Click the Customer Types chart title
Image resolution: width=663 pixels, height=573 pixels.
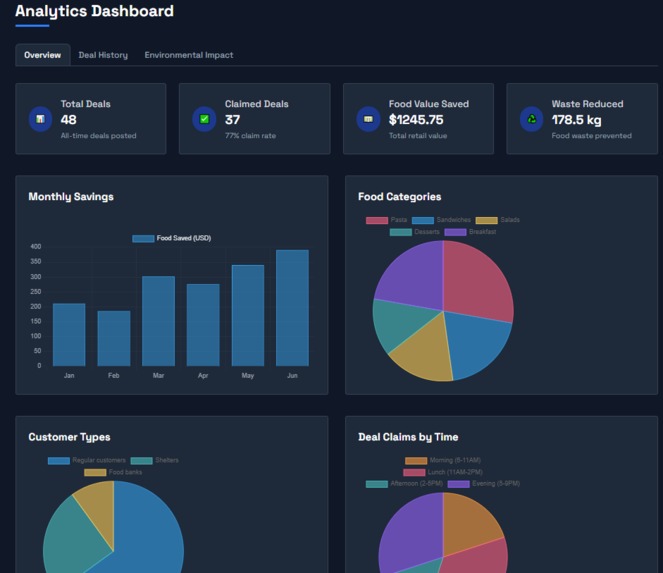[69, 437]
